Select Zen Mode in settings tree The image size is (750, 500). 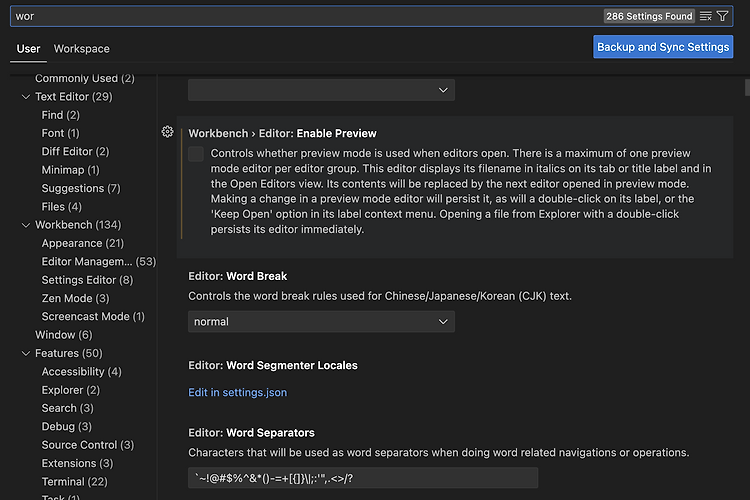(75, 298)
